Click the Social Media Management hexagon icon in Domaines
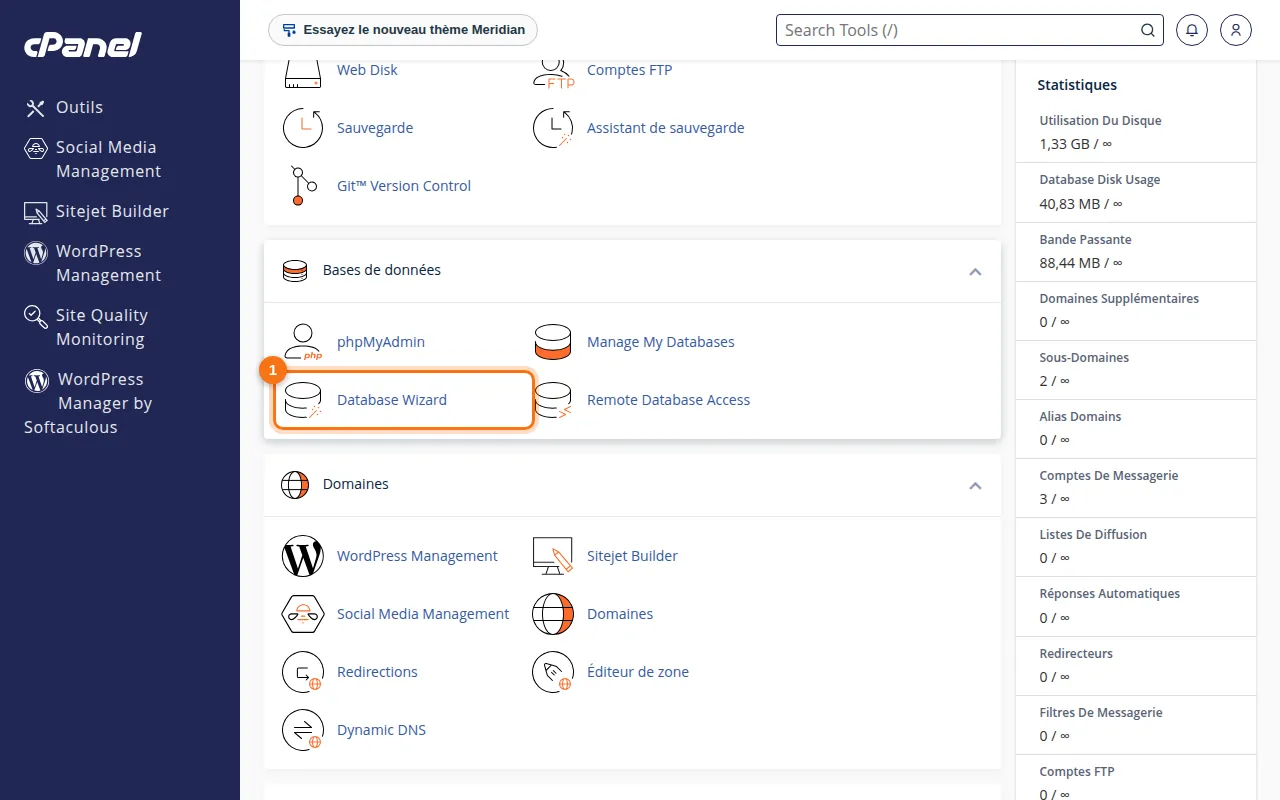This screenshot has height=800, width=1280. tap(303, 614)
